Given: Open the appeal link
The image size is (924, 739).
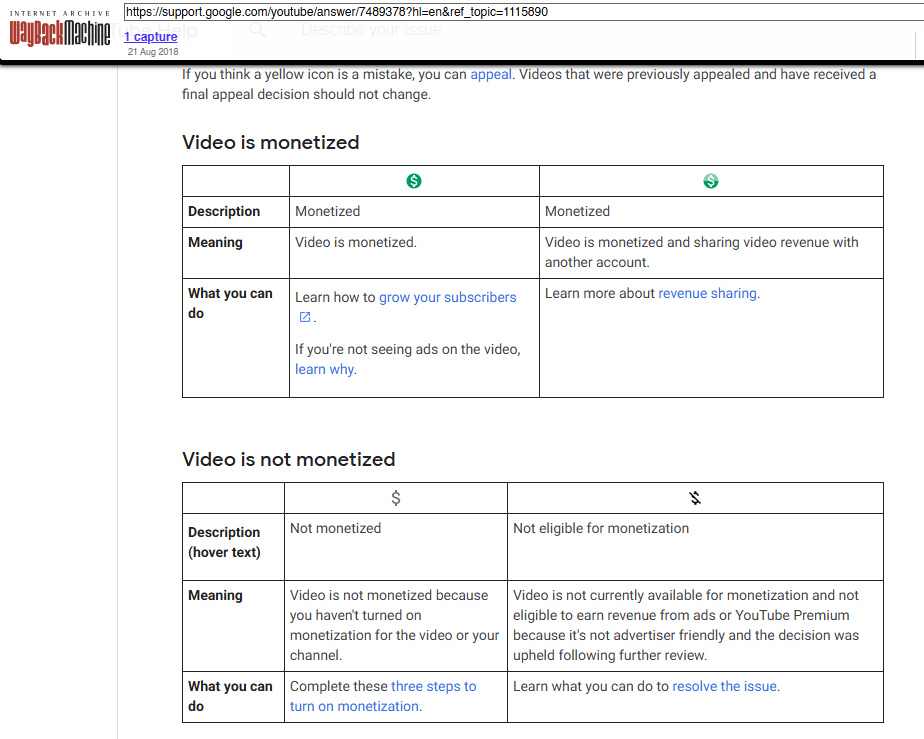Looking at the screenshot, I should pyautogui.click(x=491, y=74).
